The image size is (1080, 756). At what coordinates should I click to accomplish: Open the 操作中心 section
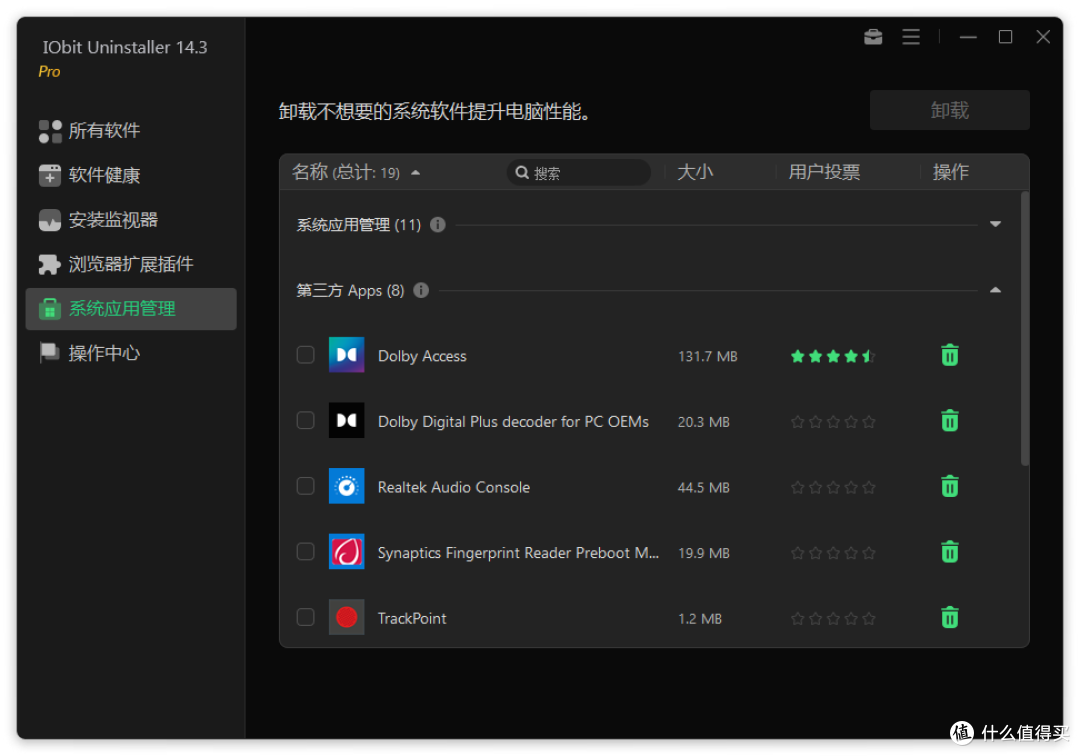pyautogui.click(x=131, y=353)
